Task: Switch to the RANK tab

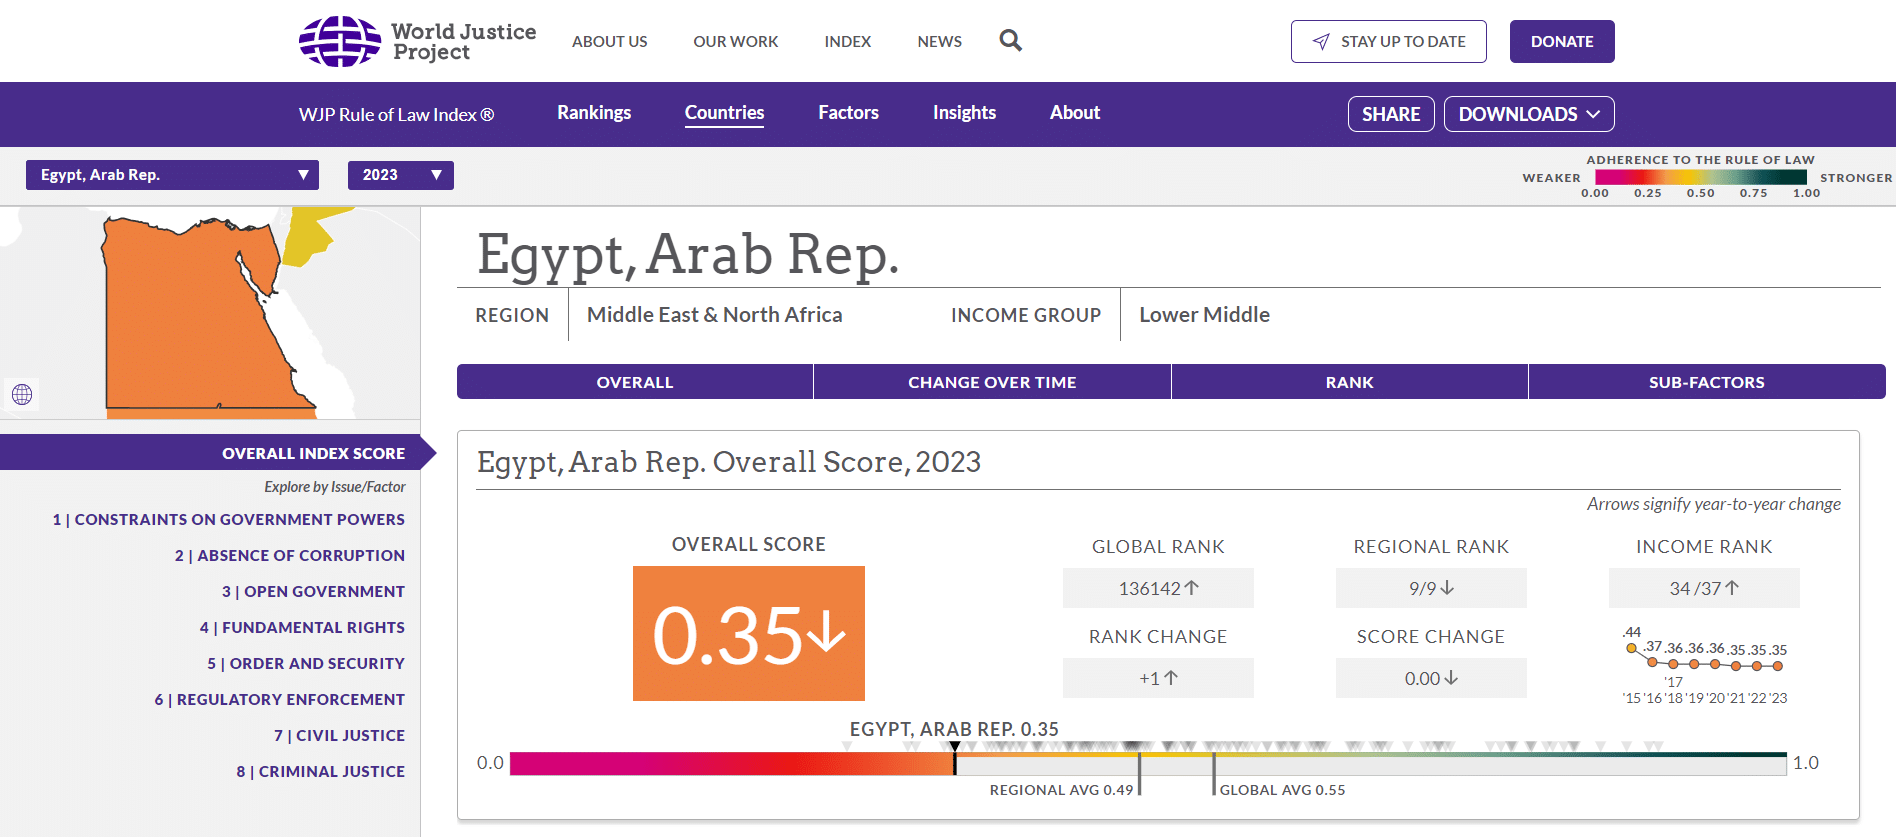Action: coord(1349,382)
